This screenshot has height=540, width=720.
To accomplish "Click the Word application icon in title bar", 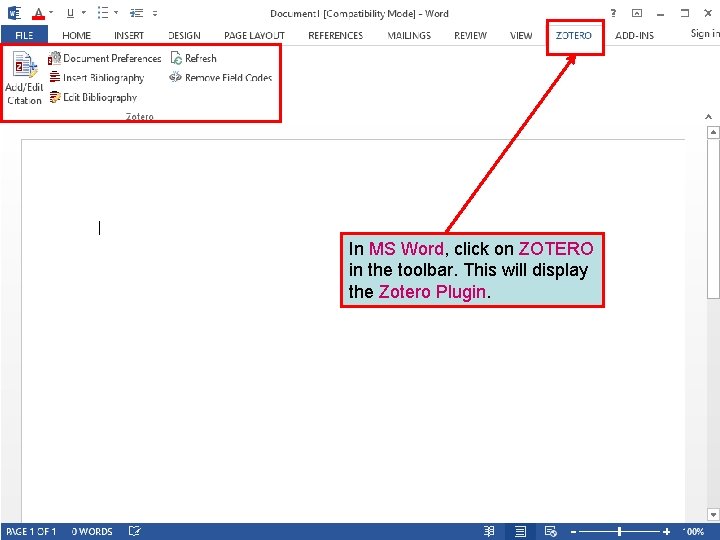I will 14,13.
